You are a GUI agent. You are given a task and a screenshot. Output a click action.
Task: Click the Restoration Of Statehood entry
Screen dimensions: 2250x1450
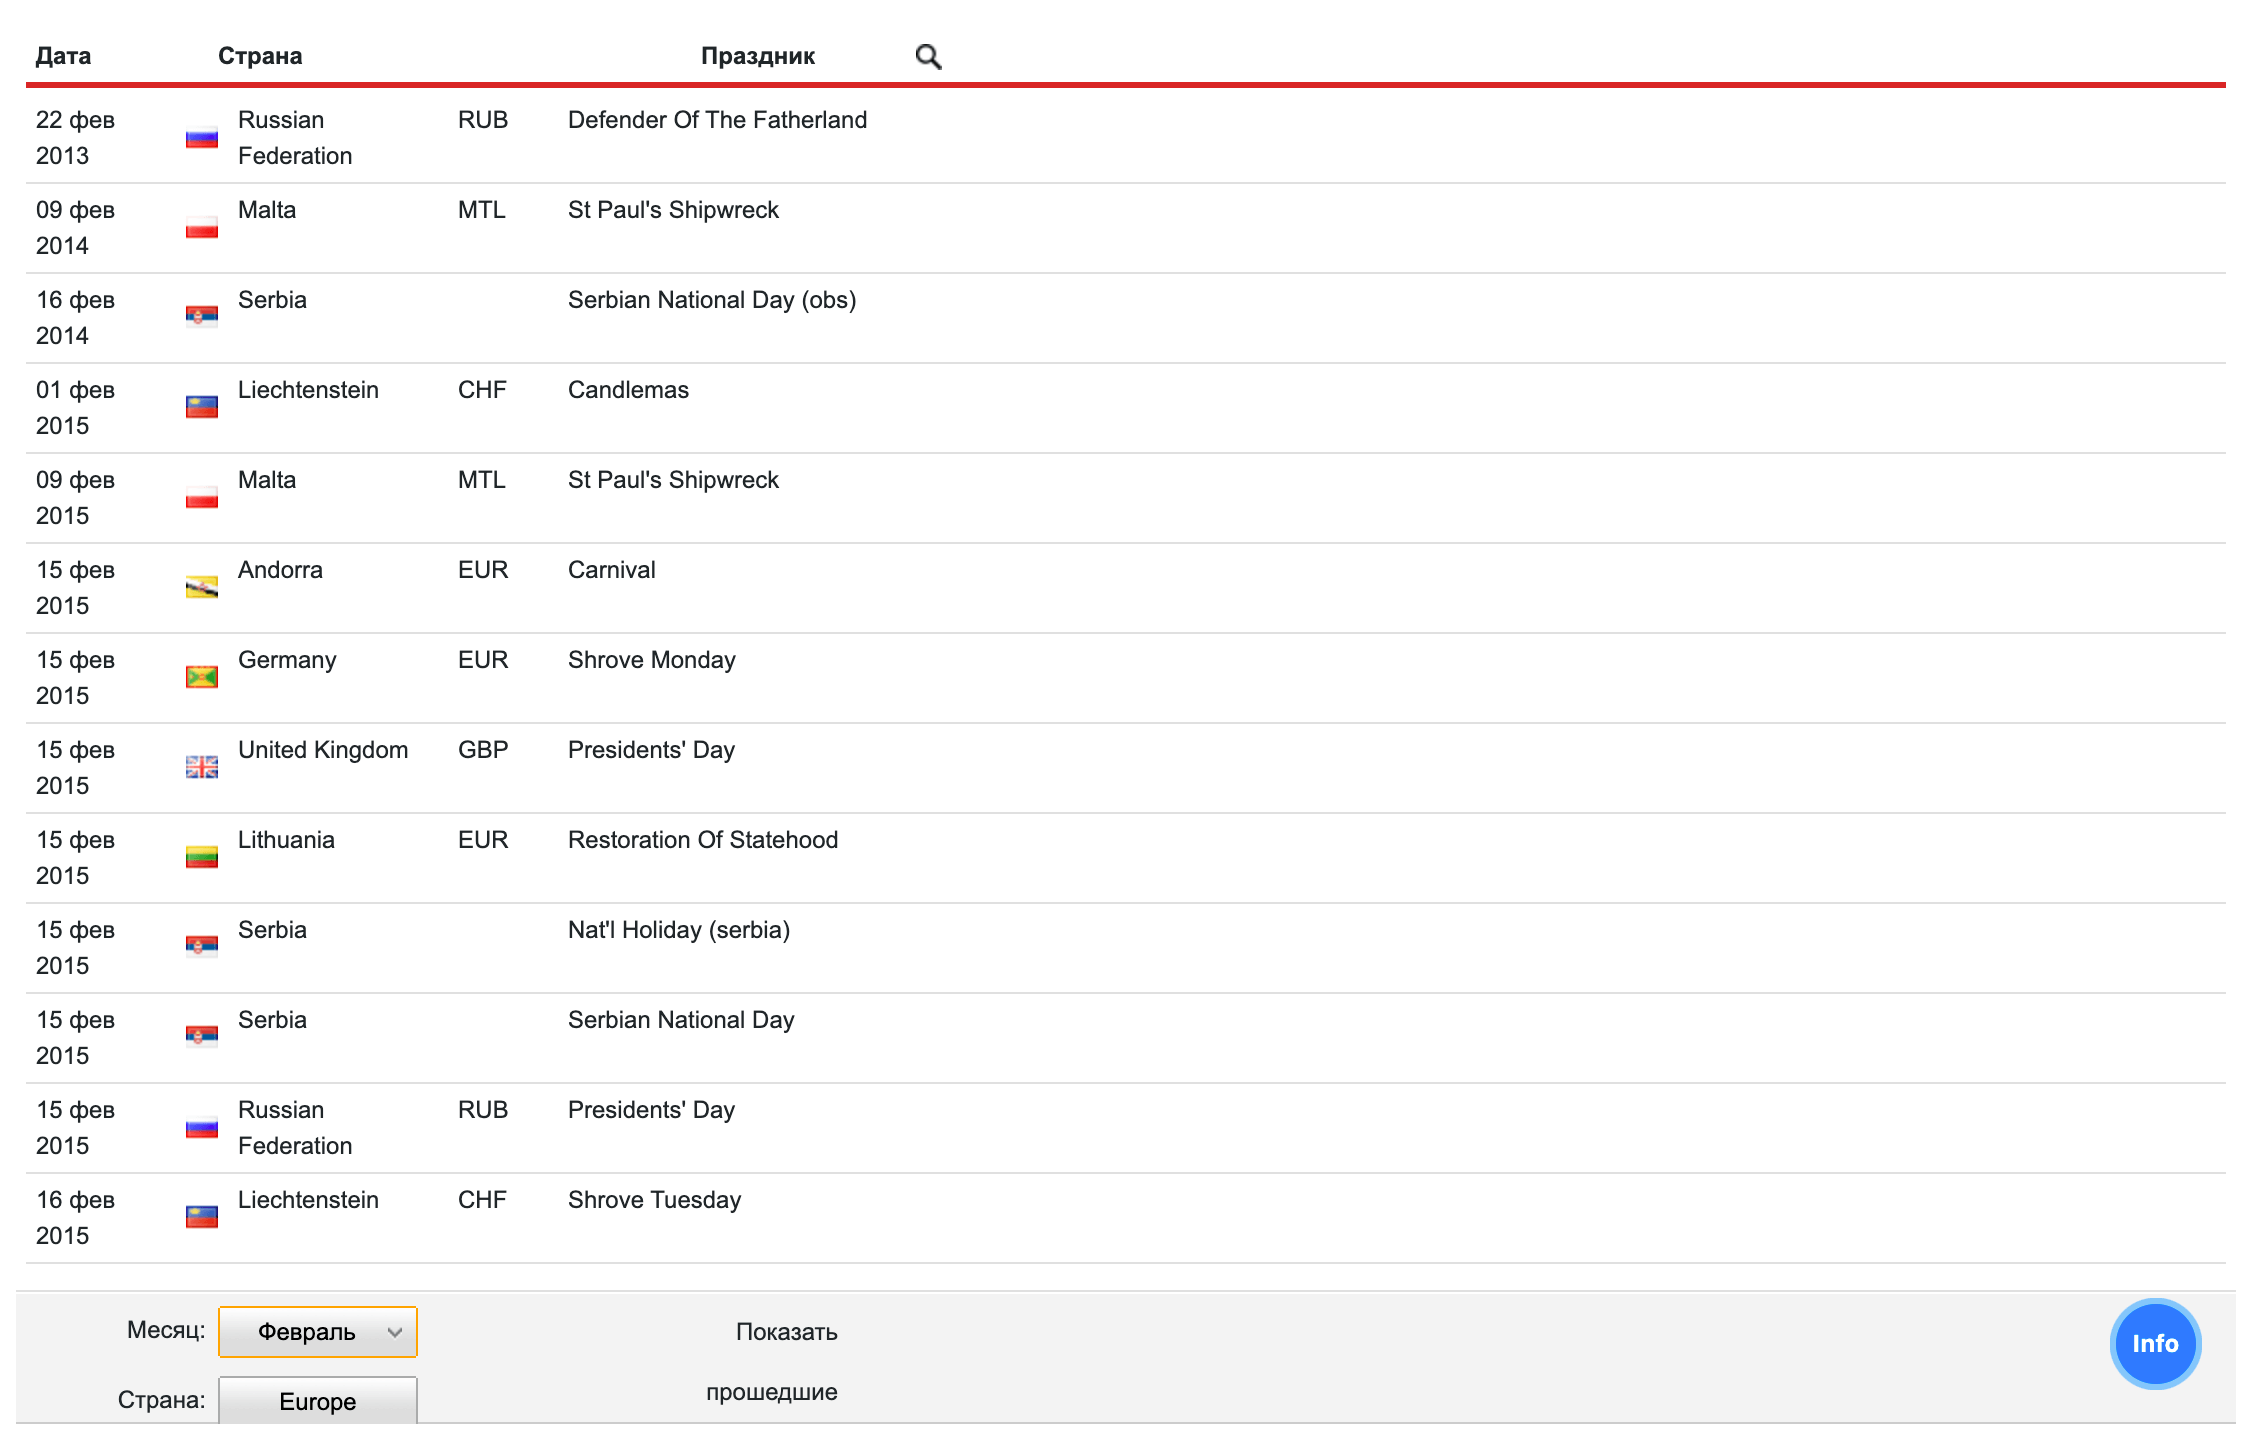(x=702, y=840)
